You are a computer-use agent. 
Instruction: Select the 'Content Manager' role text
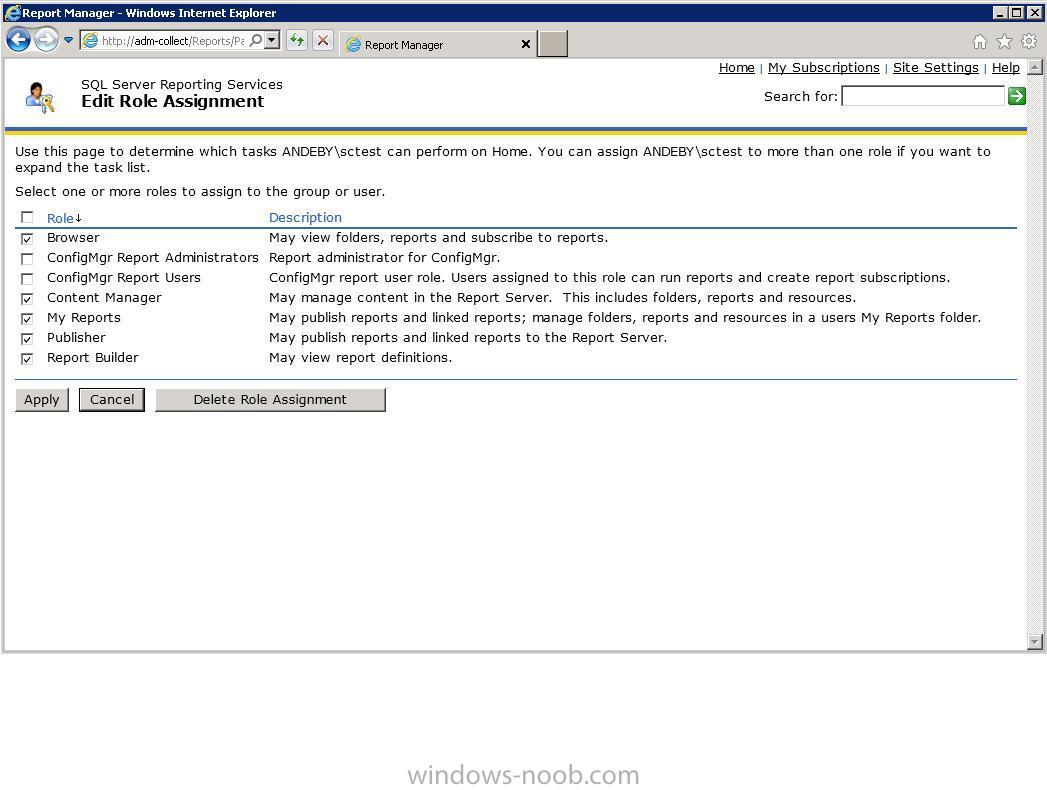[x=104, y=298]
